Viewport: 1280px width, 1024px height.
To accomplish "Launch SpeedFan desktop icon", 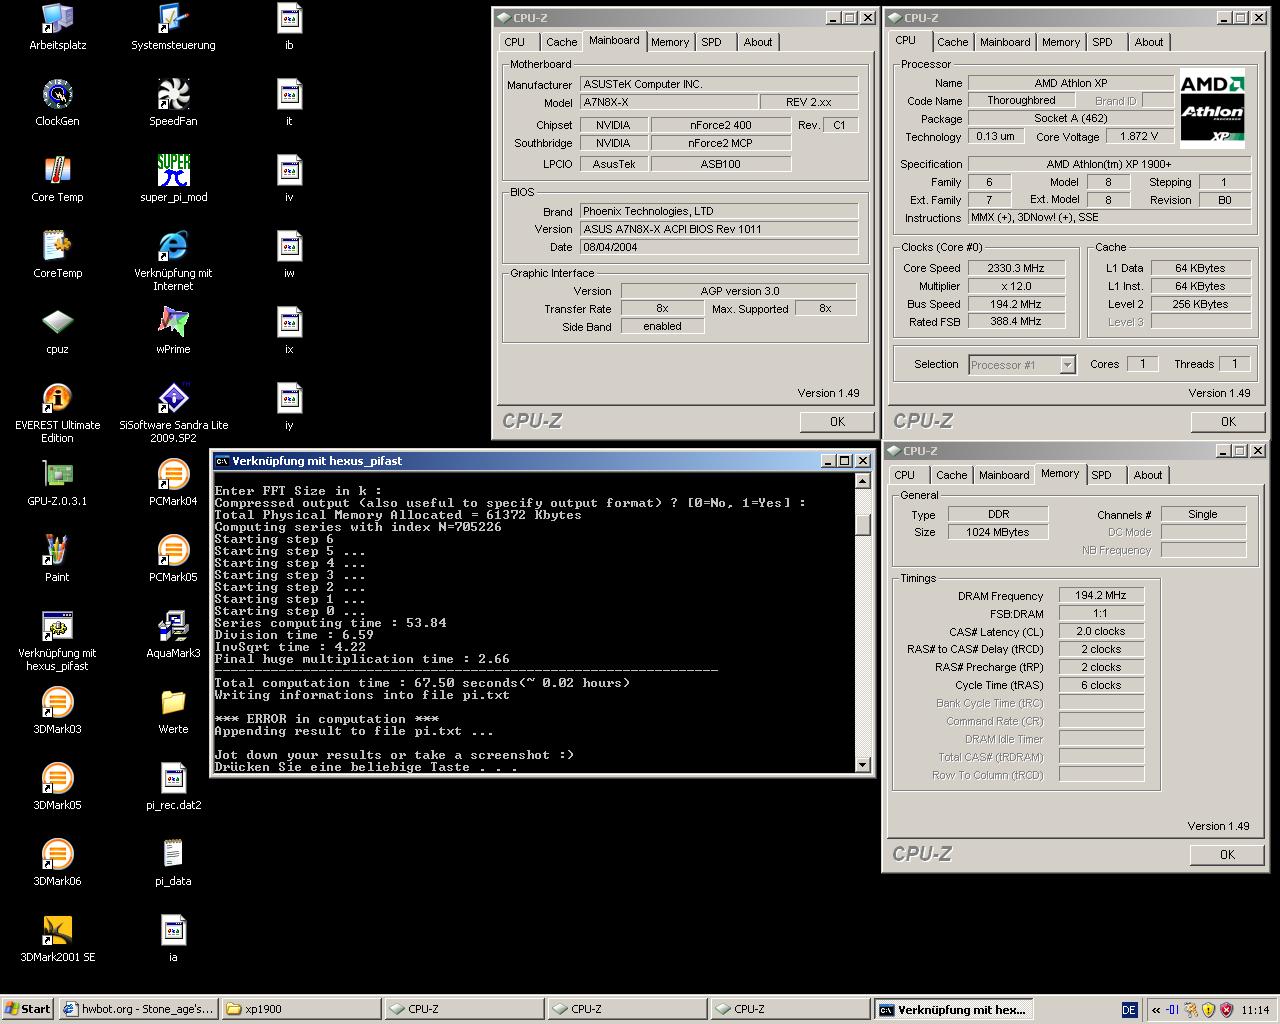I will [173, 103].
